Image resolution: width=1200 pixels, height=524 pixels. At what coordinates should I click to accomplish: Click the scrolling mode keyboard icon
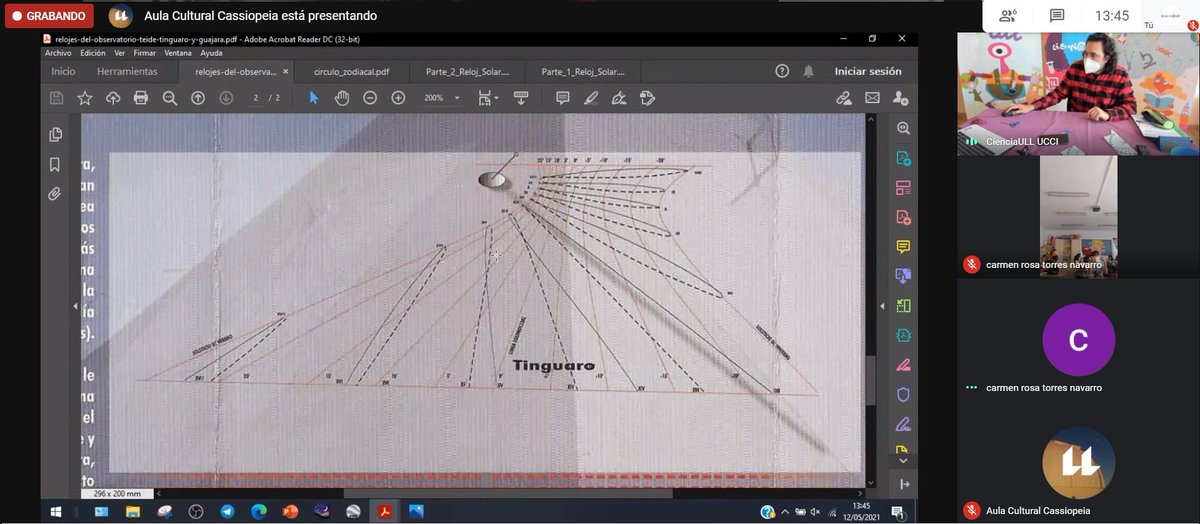pyautogui.click(x=521, y=98)
